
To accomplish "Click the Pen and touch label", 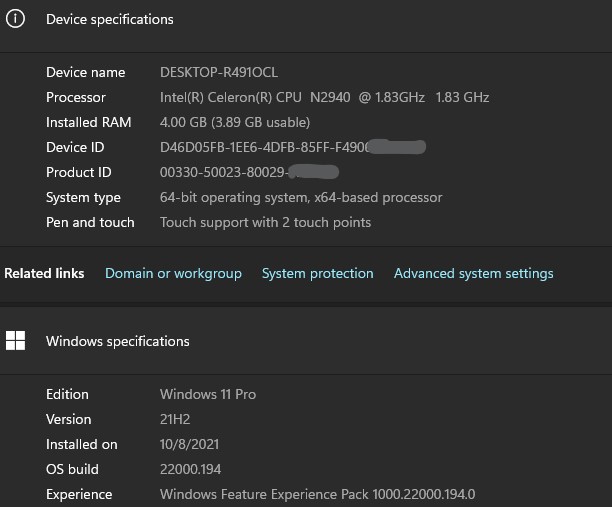I will click(x=90, y=222).
